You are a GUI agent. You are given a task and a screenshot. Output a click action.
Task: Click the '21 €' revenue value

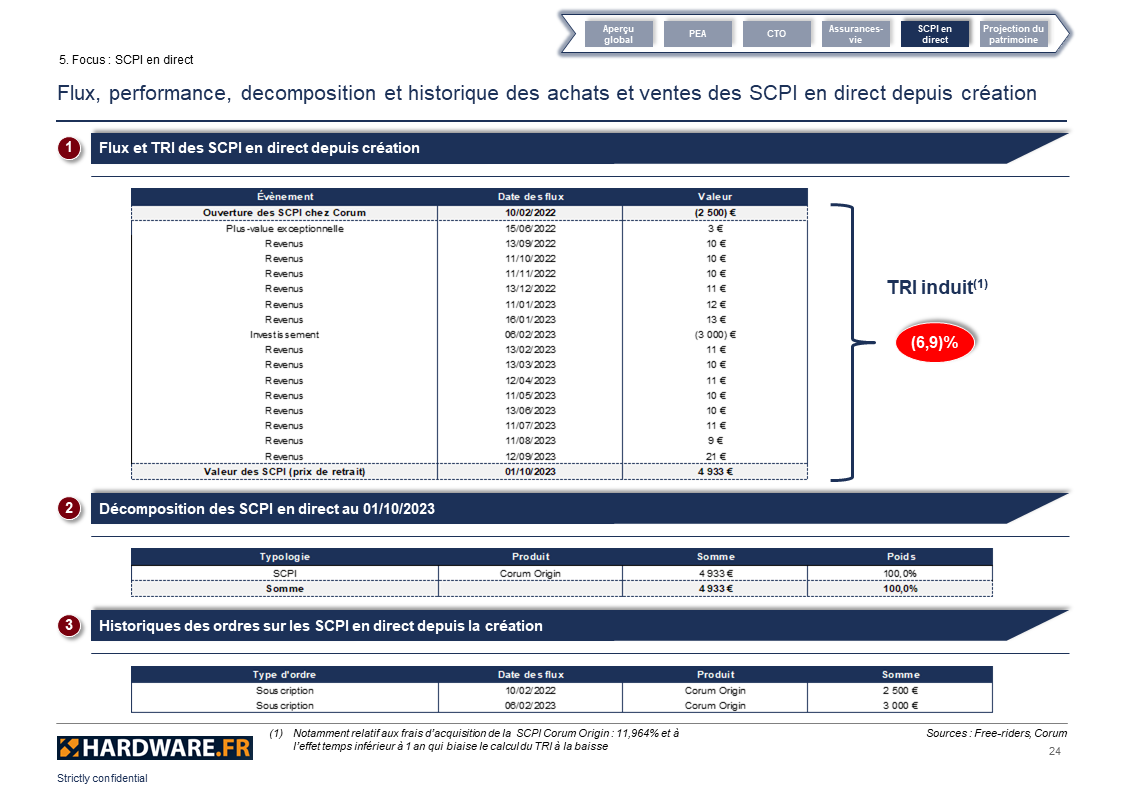coord(715,456)
